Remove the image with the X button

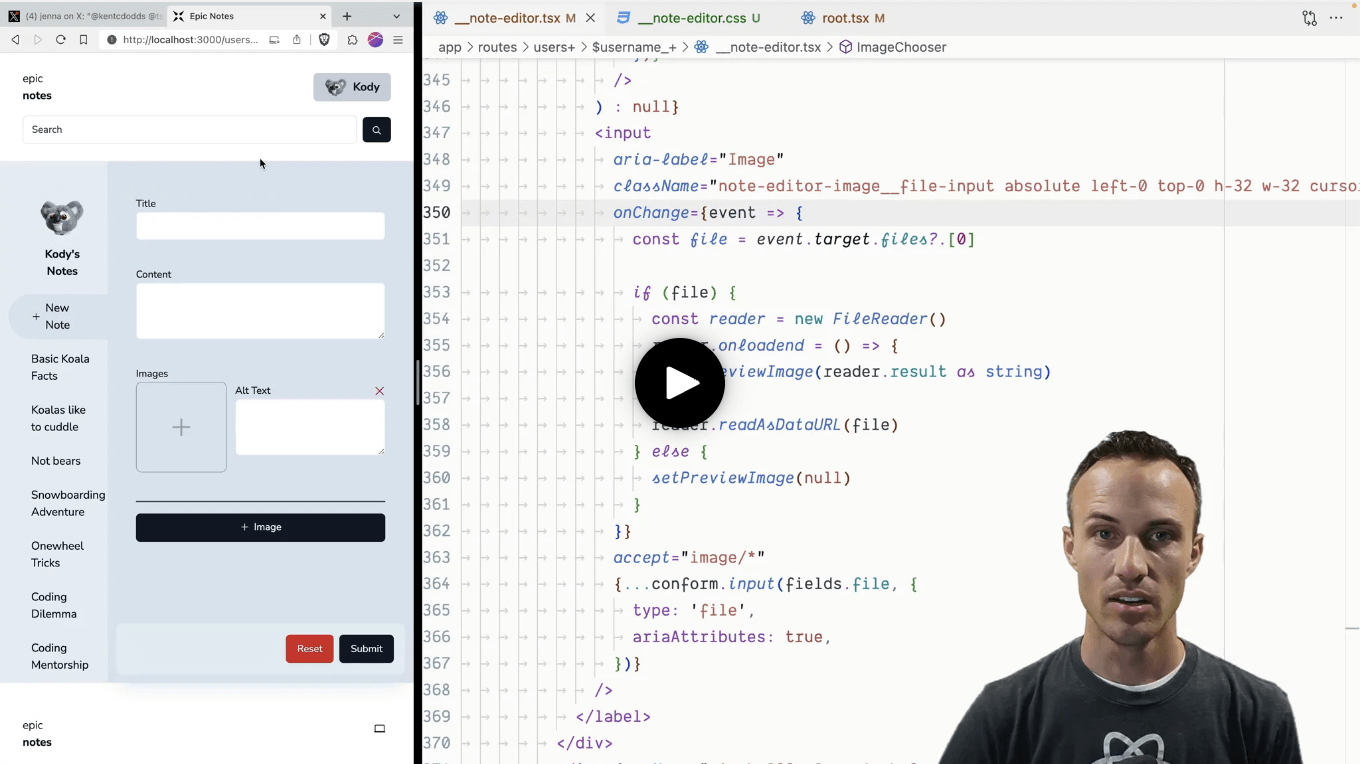tap(379, 391)
